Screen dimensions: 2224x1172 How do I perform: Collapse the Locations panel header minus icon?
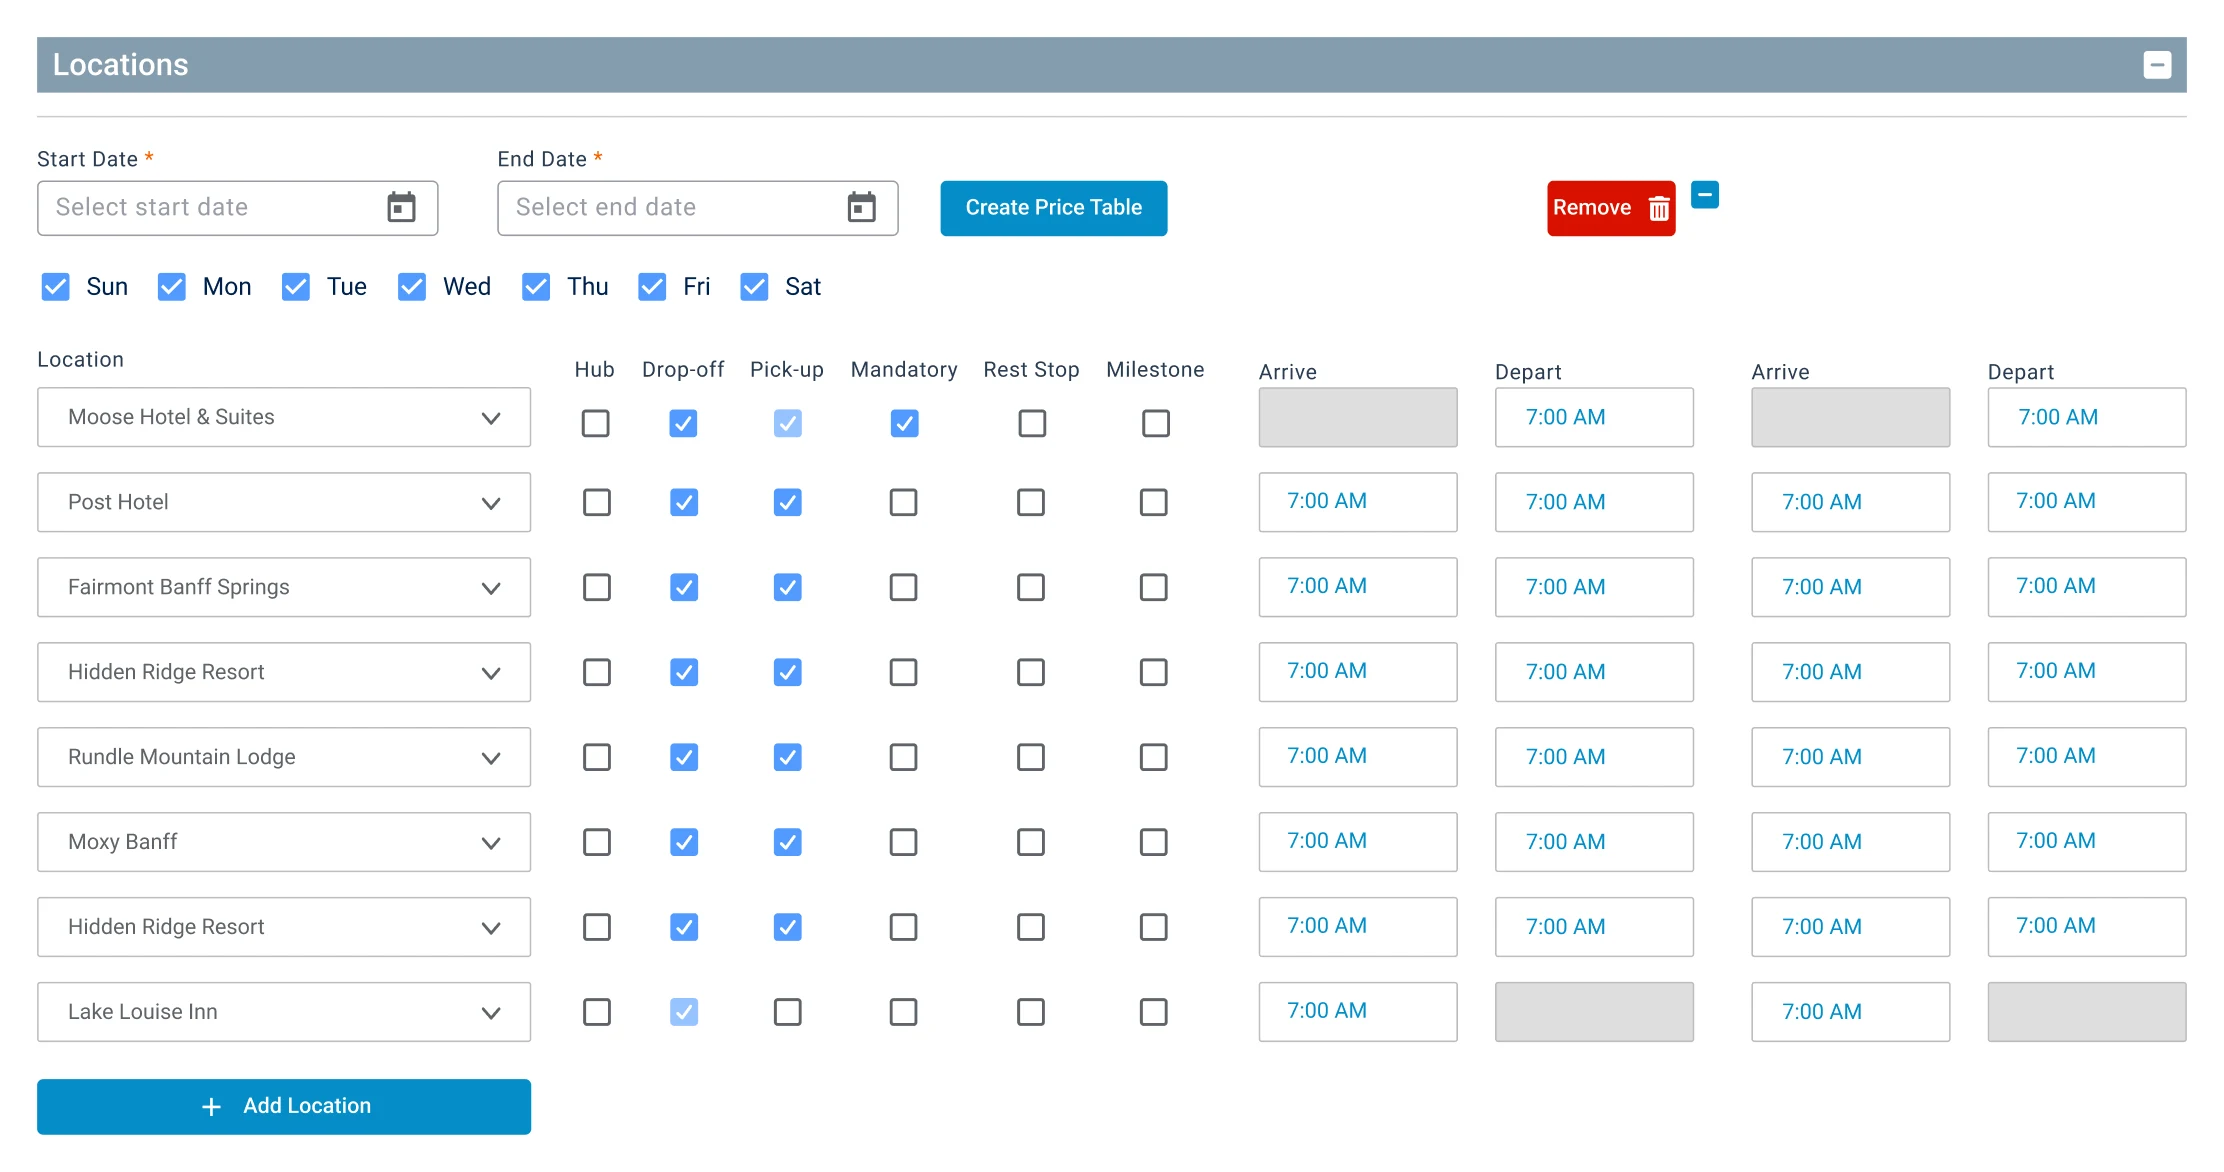2157,65
